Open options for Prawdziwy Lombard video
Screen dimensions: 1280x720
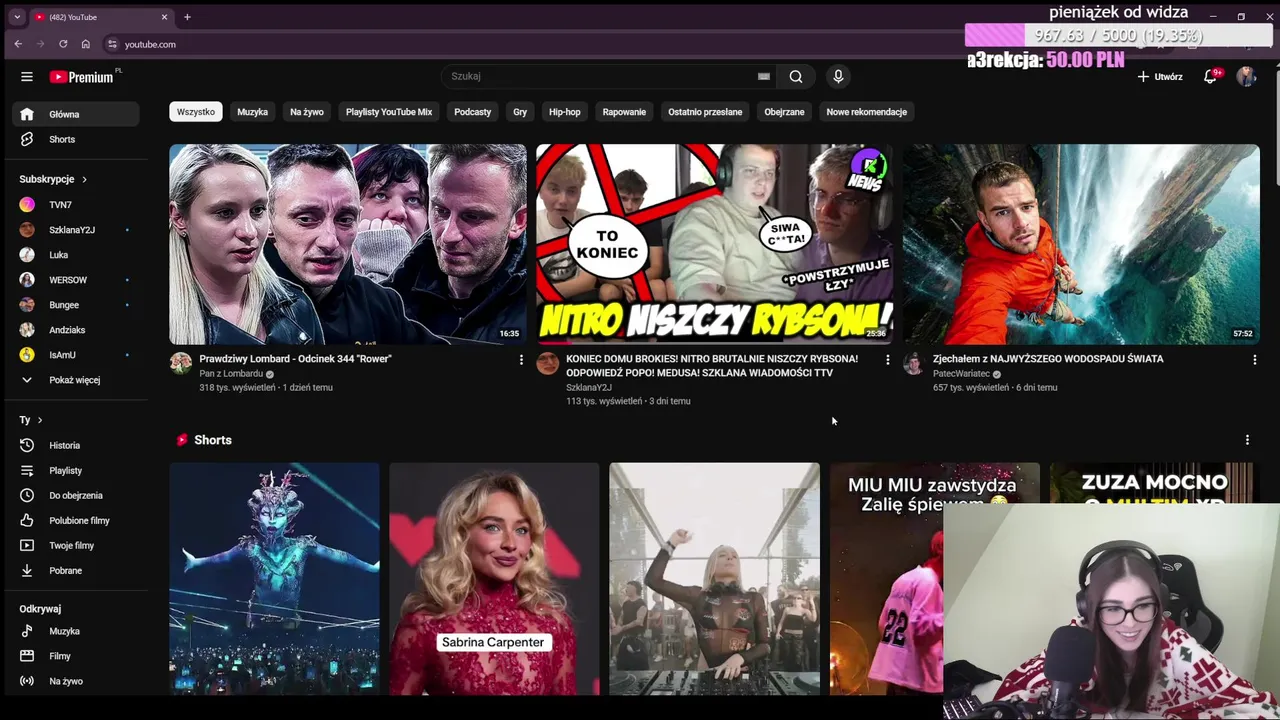(521, 360)
